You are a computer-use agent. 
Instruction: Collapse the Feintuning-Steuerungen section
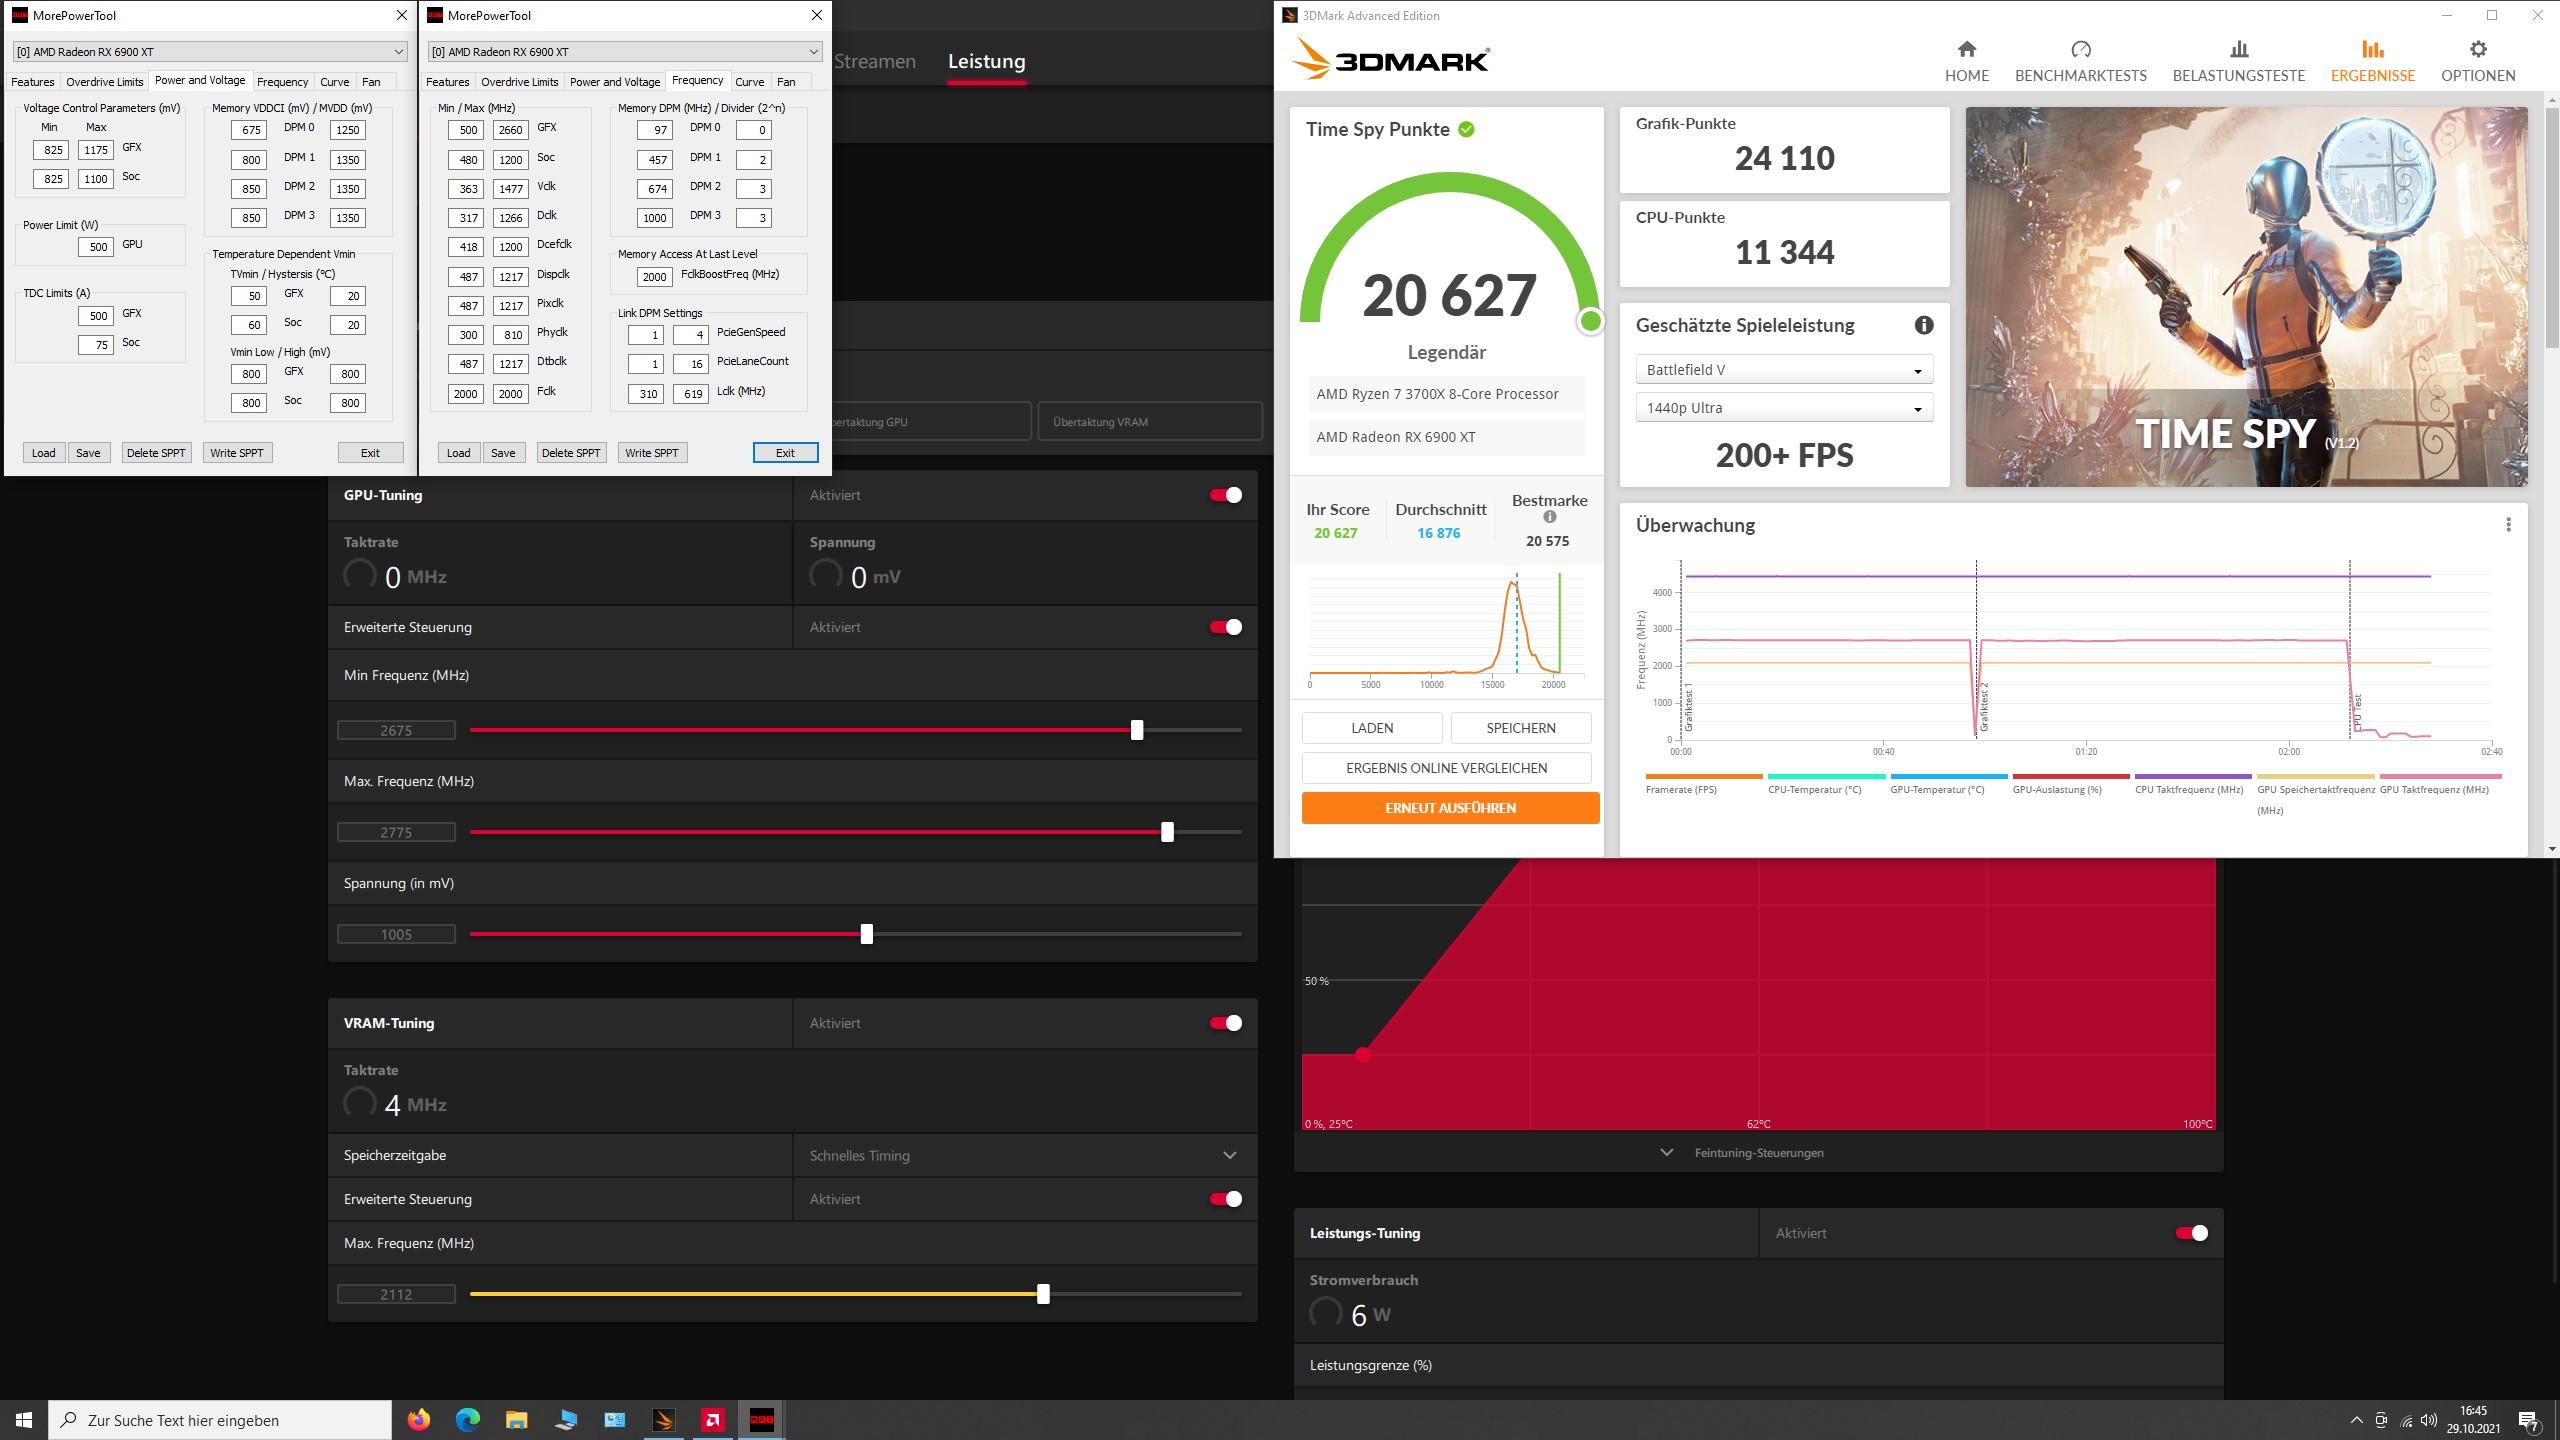(1758, 1153)
